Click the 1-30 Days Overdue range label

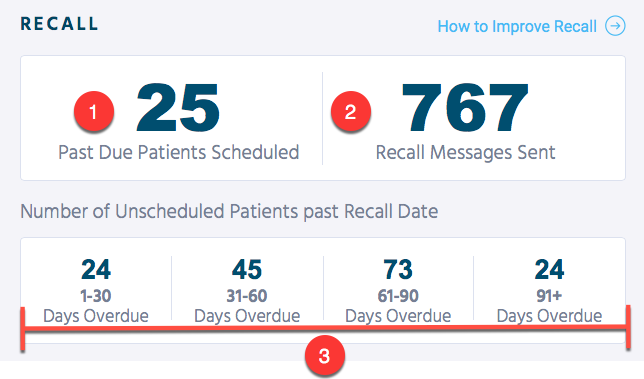click(x=96, y=306)
